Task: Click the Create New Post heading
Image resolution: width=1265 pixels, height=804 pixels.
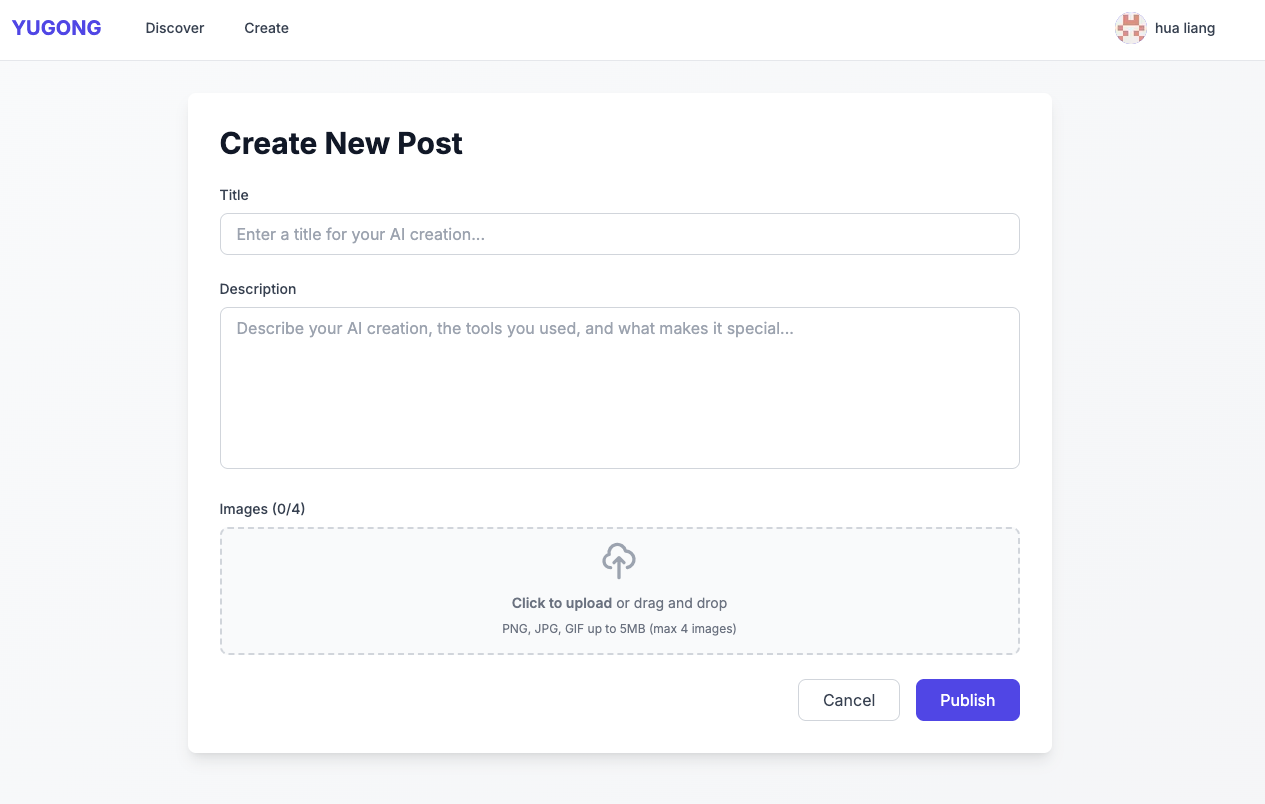Action: [341, 144]
